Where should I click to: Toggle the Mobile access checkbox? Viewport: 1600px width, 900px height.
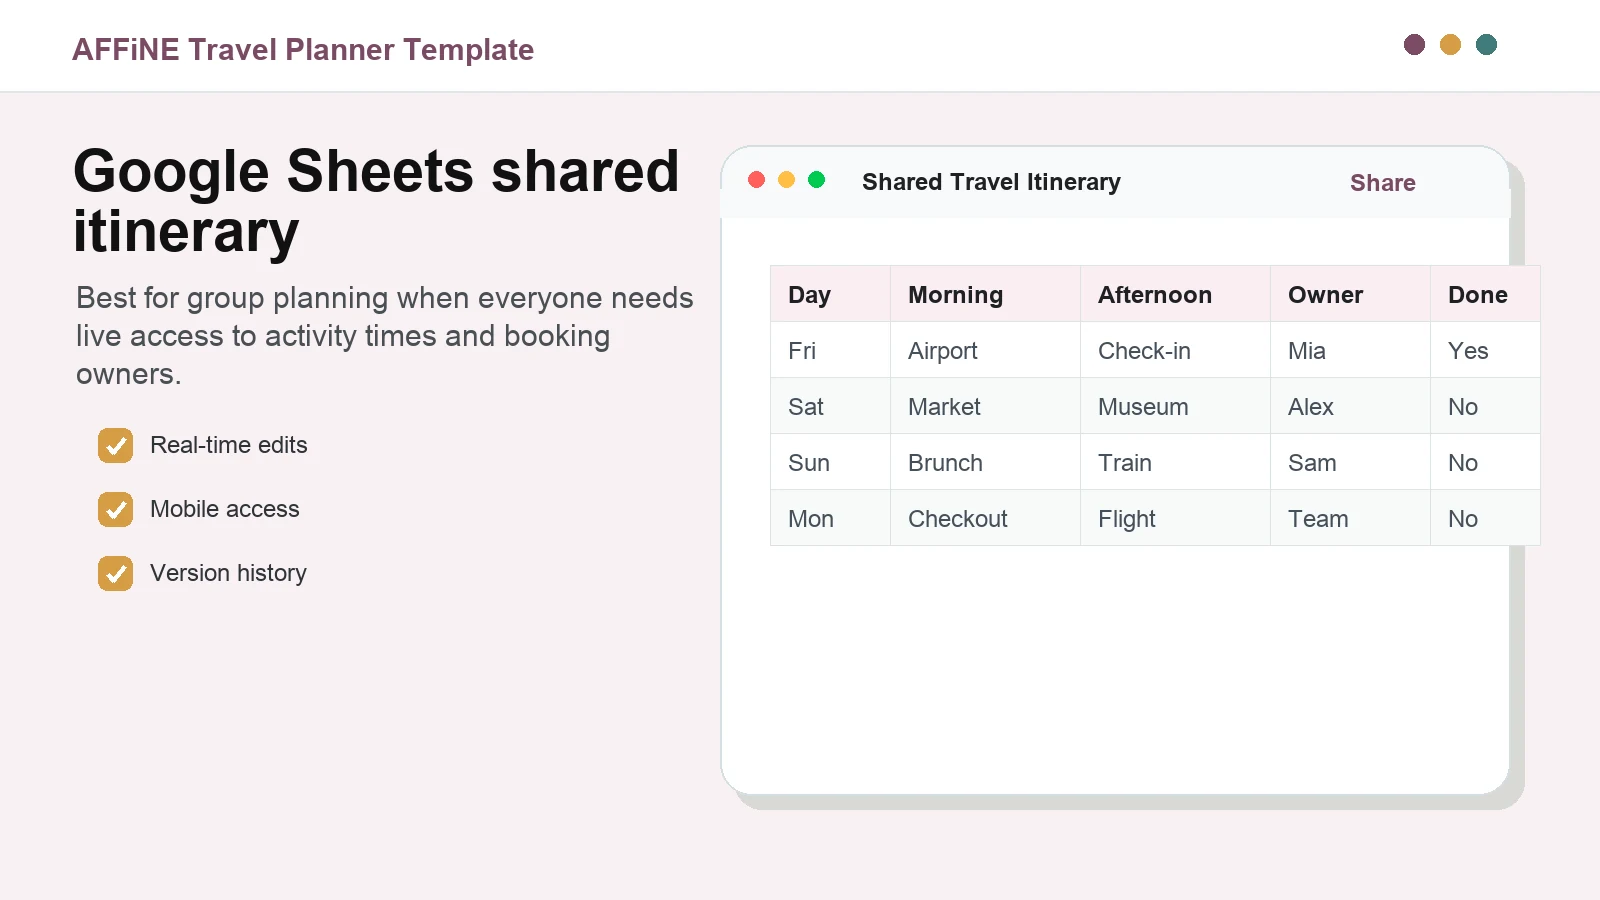pos(115,510)
